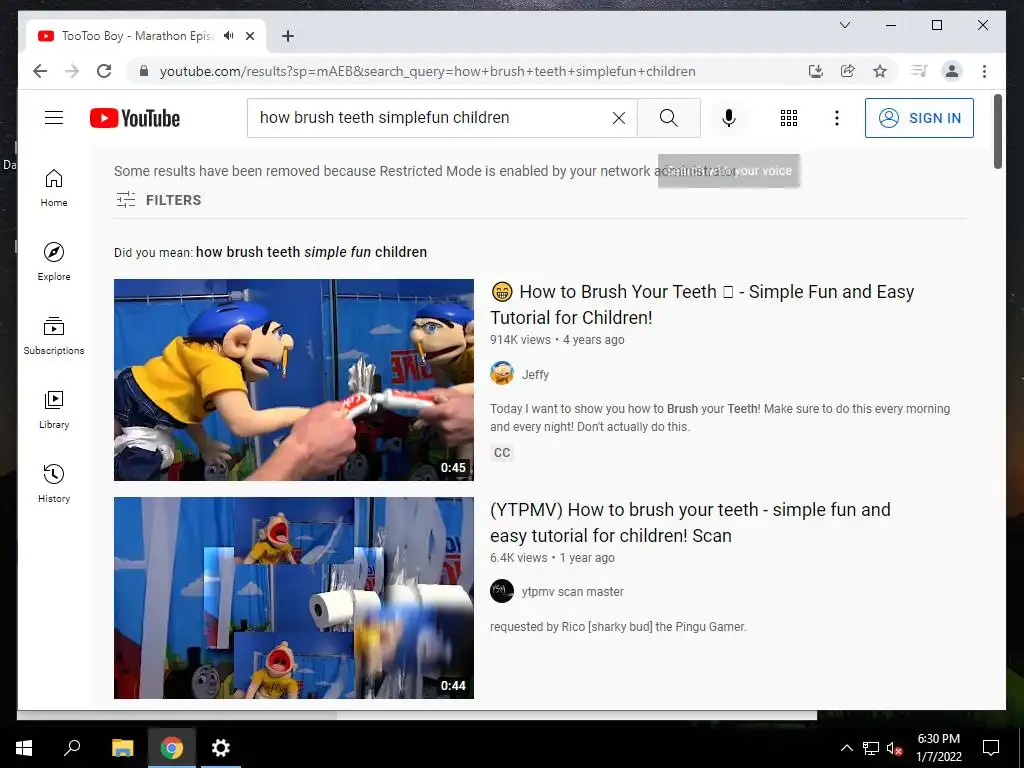Click install app icon in address bar
Image resolution: width=1024 pixels, height=768 pixels.
tap(816, 71)
